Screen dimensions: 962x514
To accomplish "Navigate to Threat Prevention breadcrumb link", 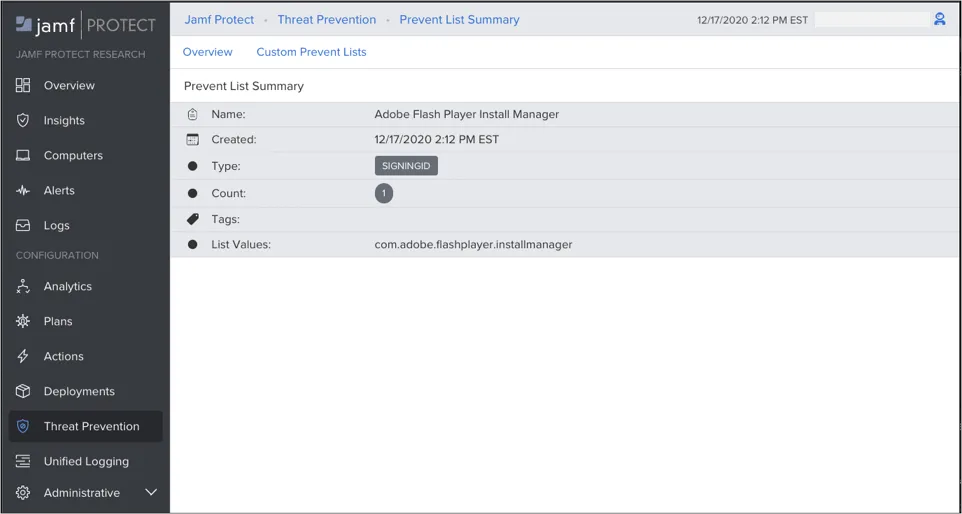I will [326, 19].
